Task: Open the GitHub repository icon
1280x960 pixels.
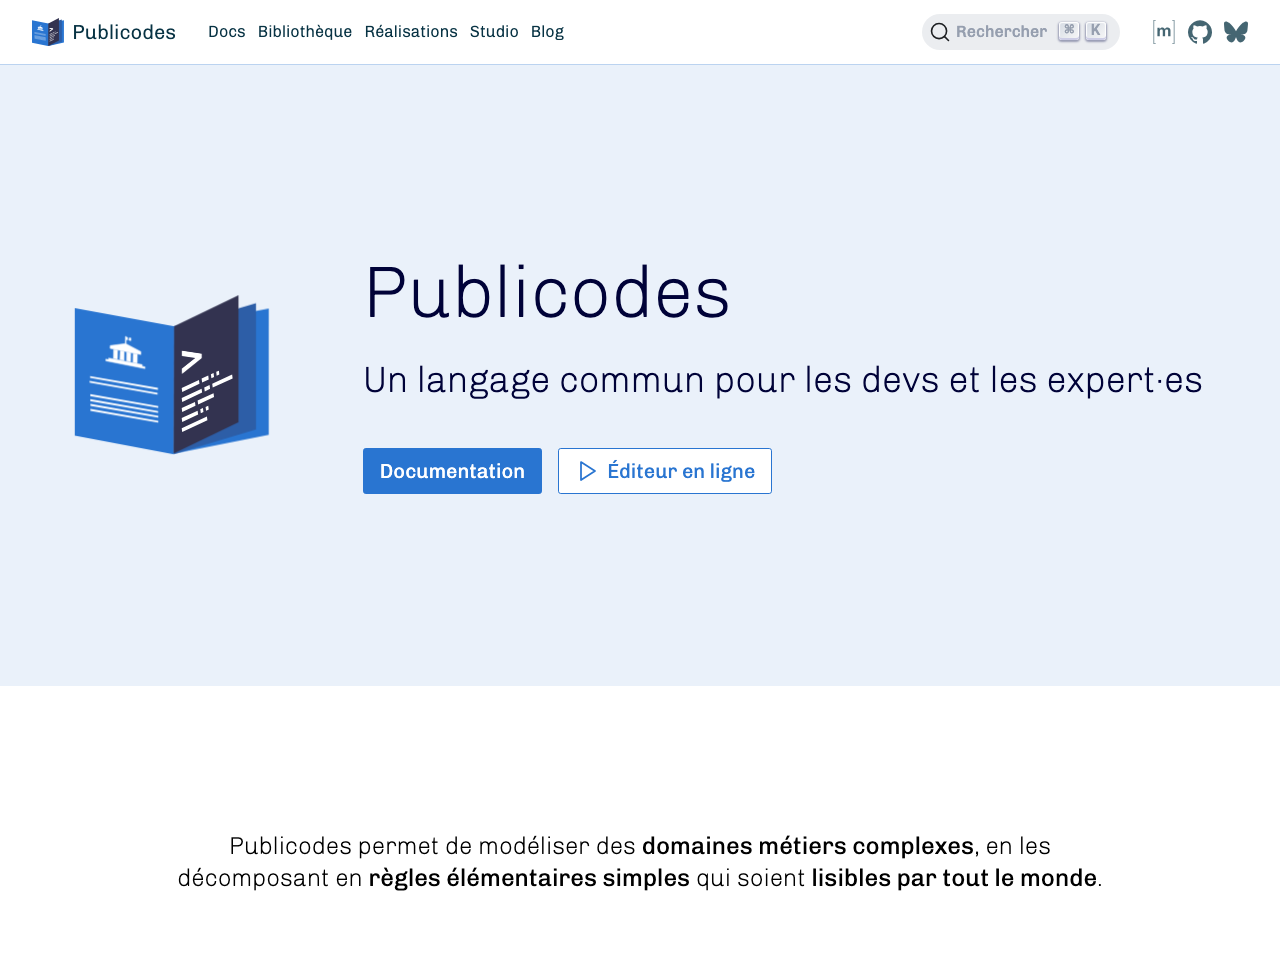Action: coord(1198,30)
